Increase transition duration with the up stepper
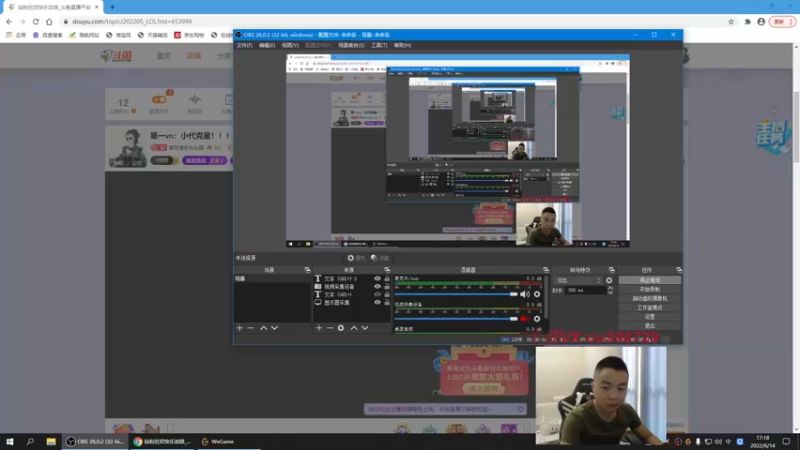The image size is (800, 450). coord(610,288)
